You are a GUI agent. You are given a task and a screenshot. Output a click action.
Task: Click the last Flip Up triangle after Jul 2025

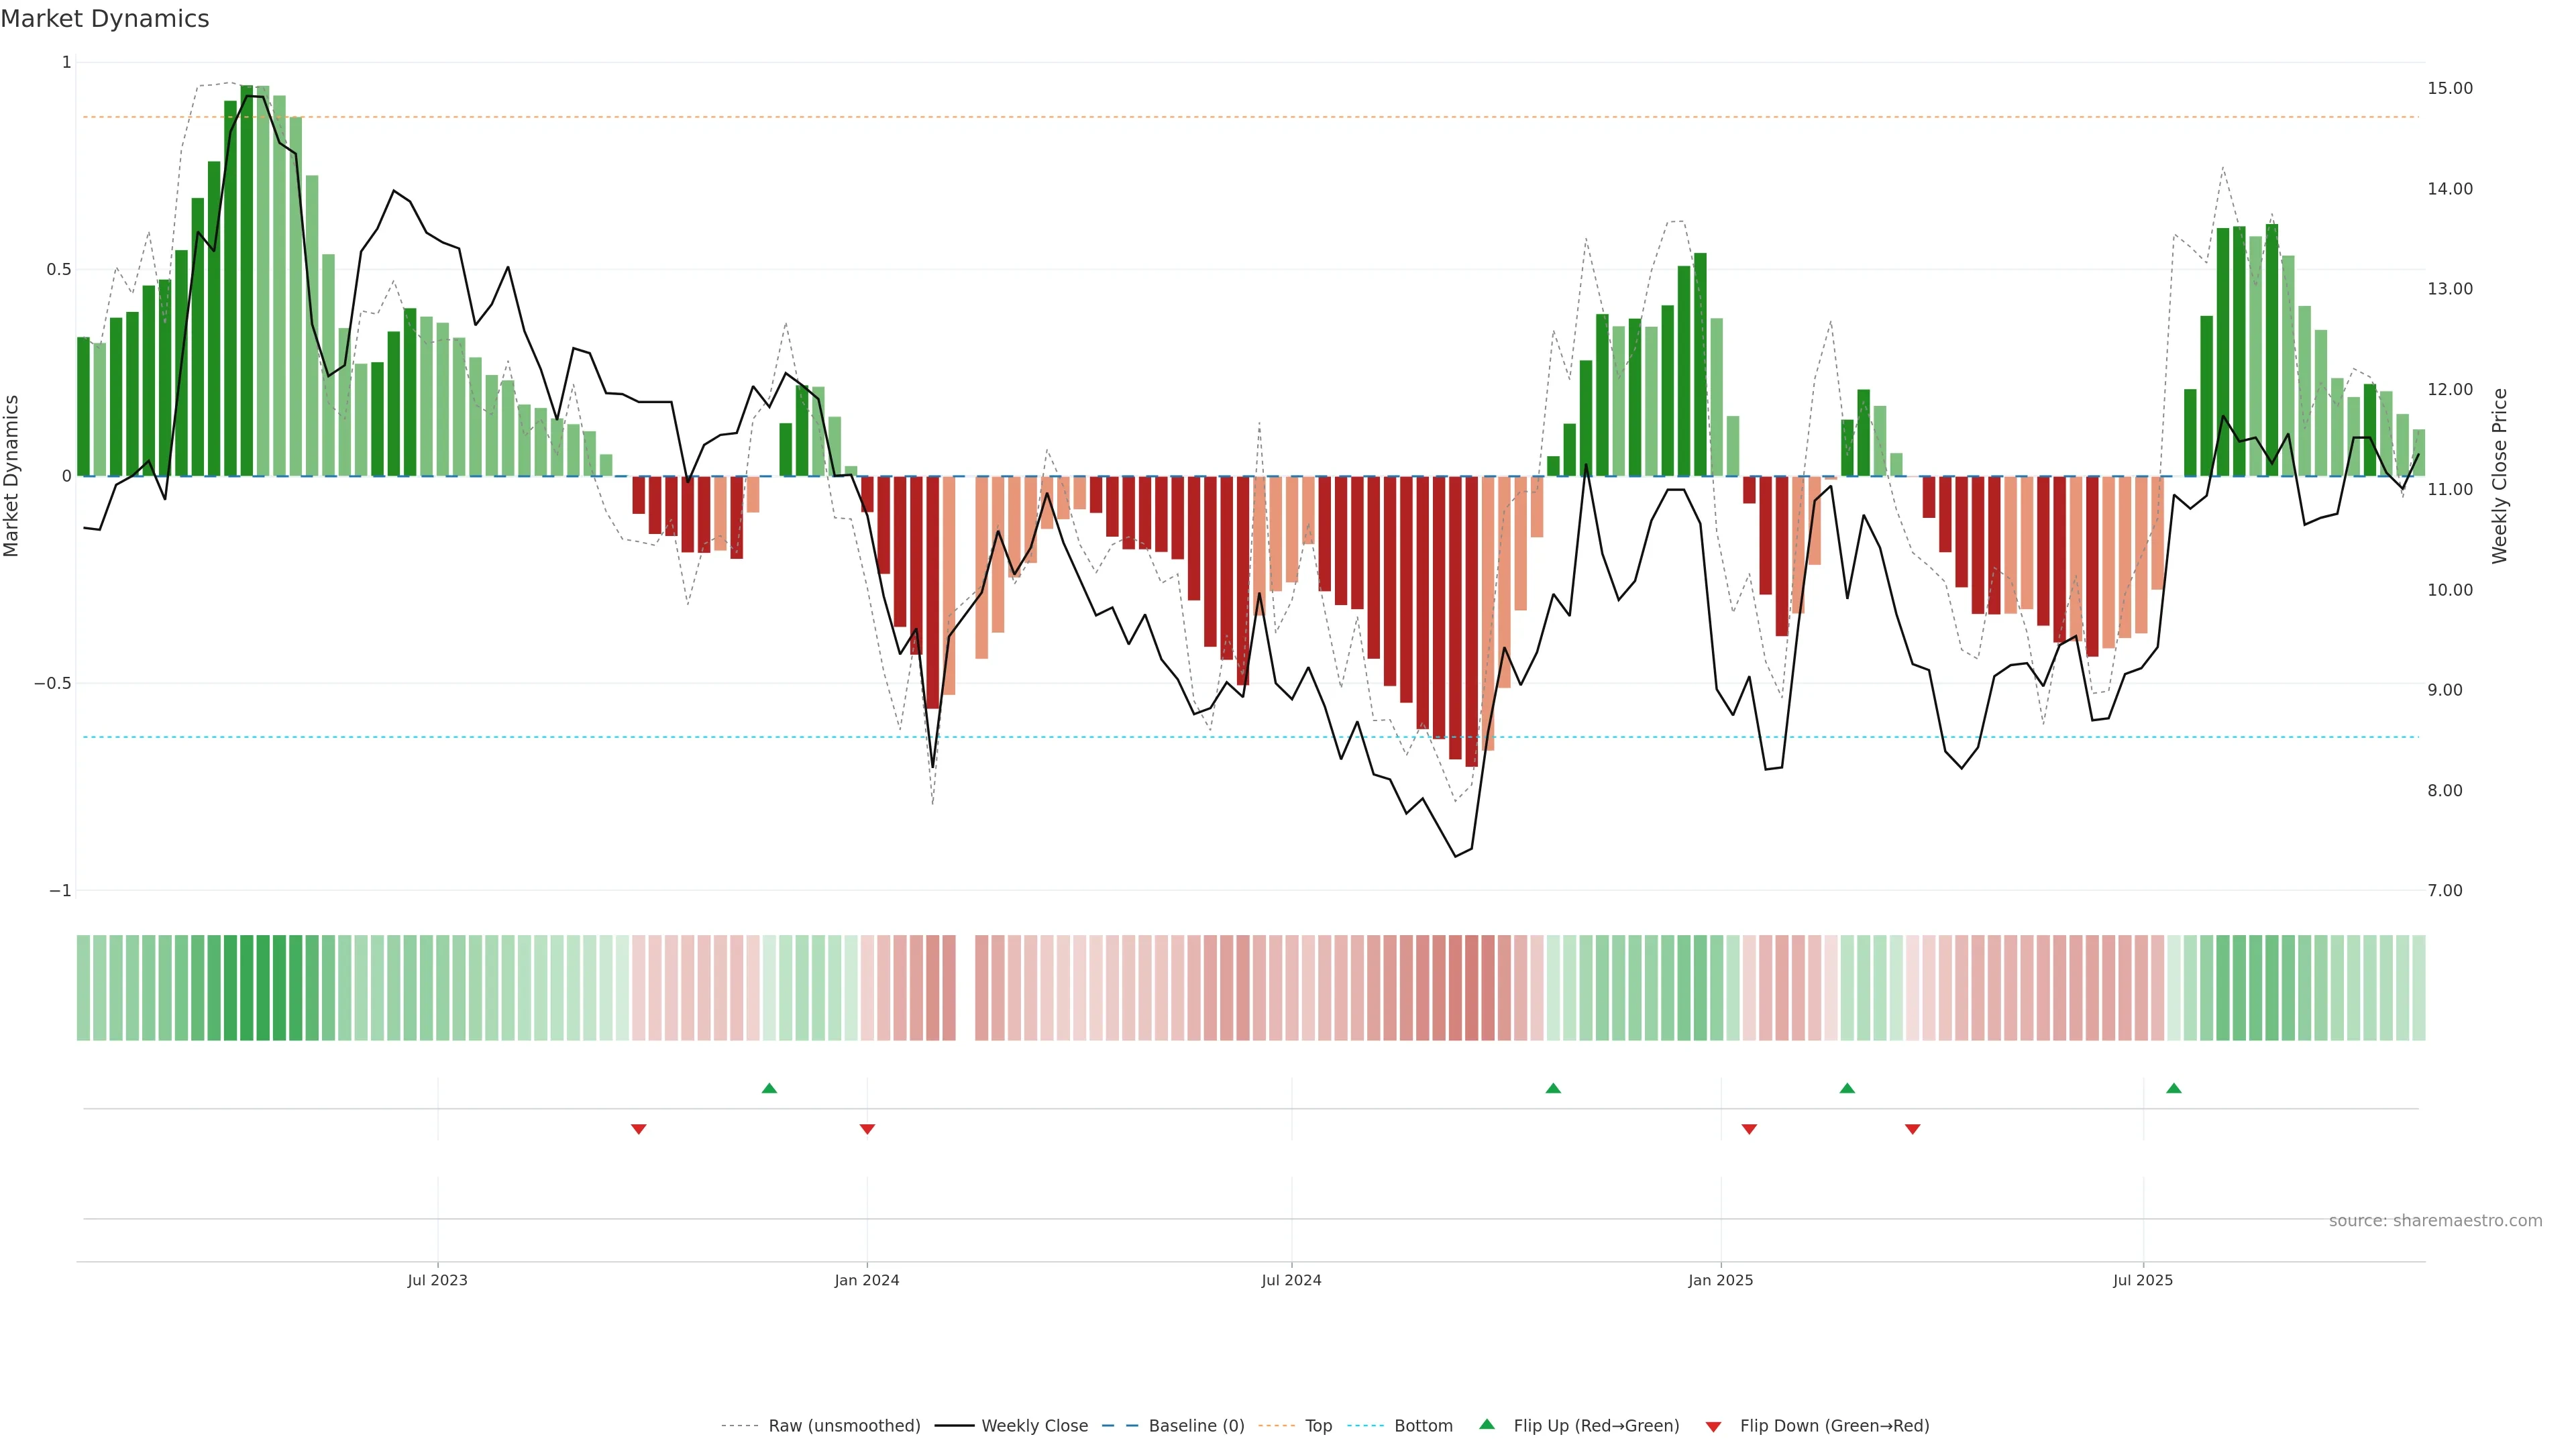[2174, 1088]
